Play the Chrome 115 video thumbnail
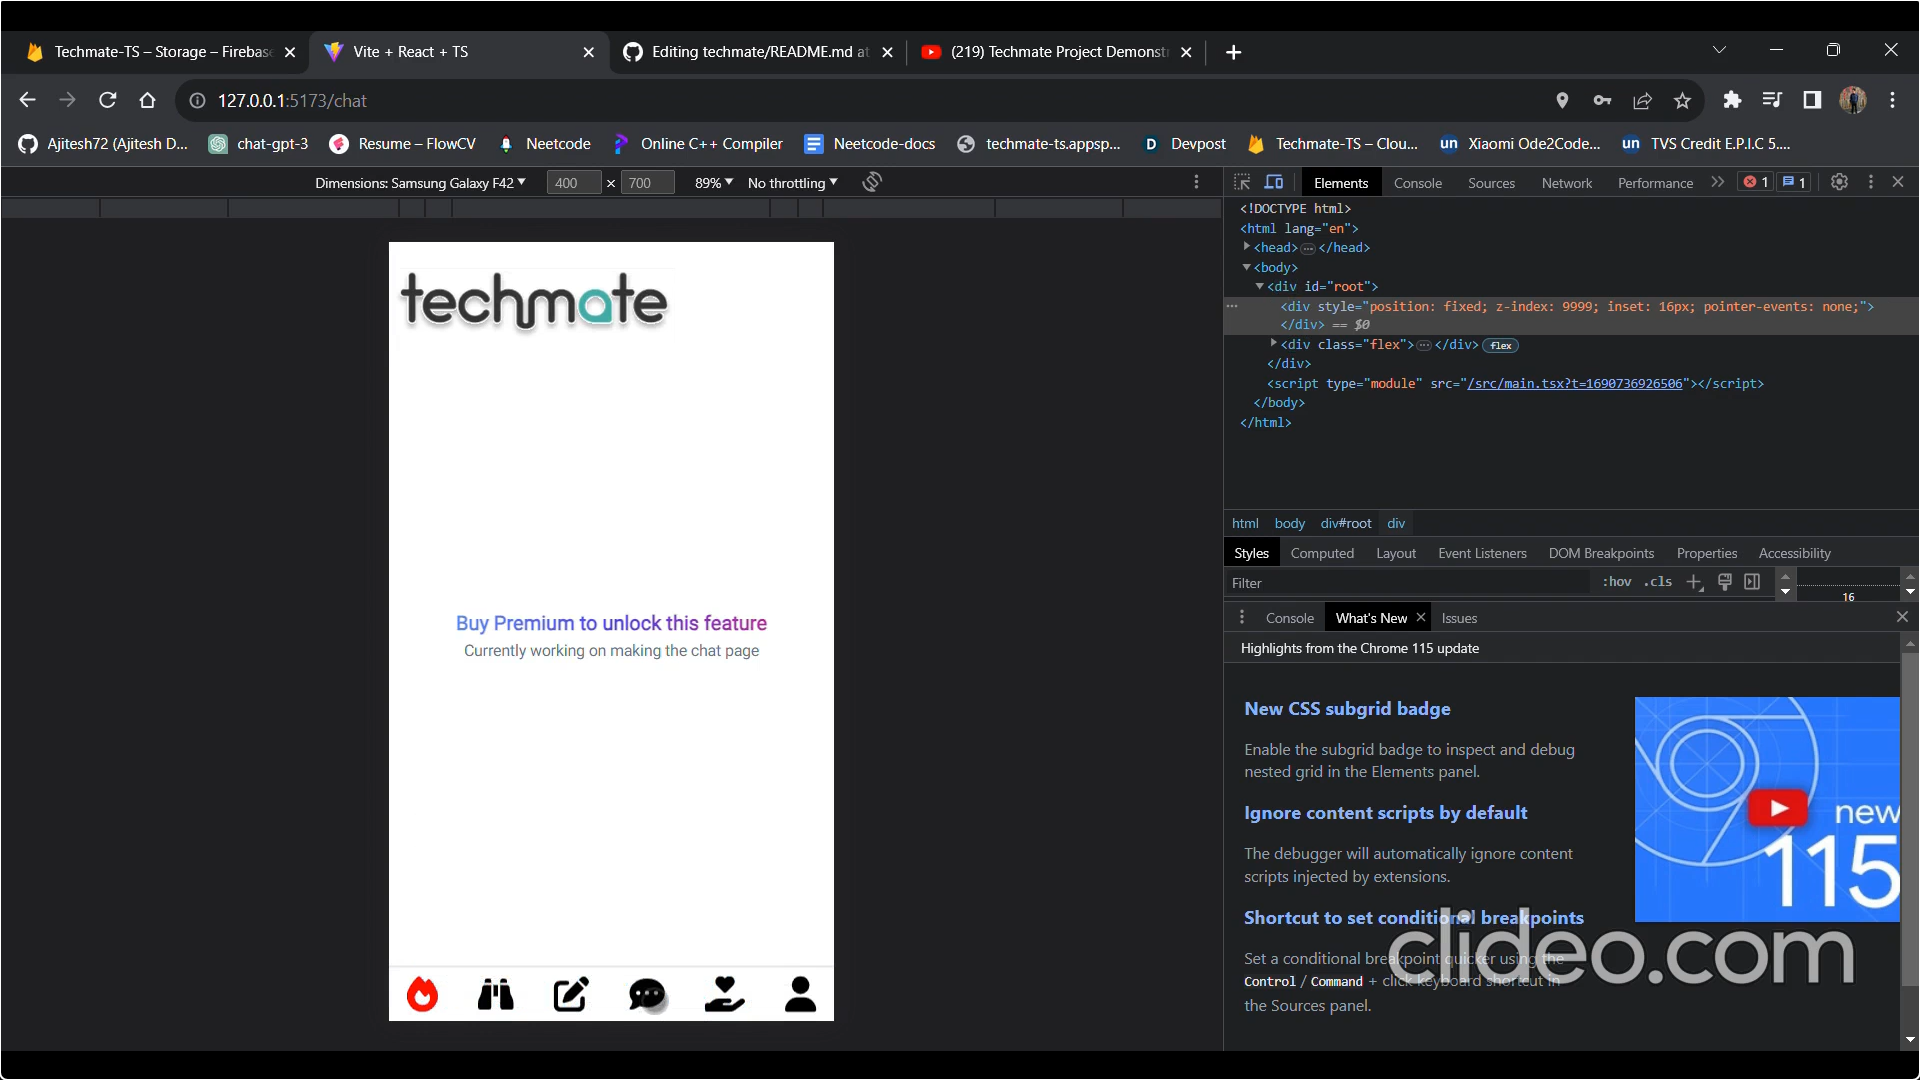The height and width of the screenshot is (1080, 1920). coord(1777,808)
